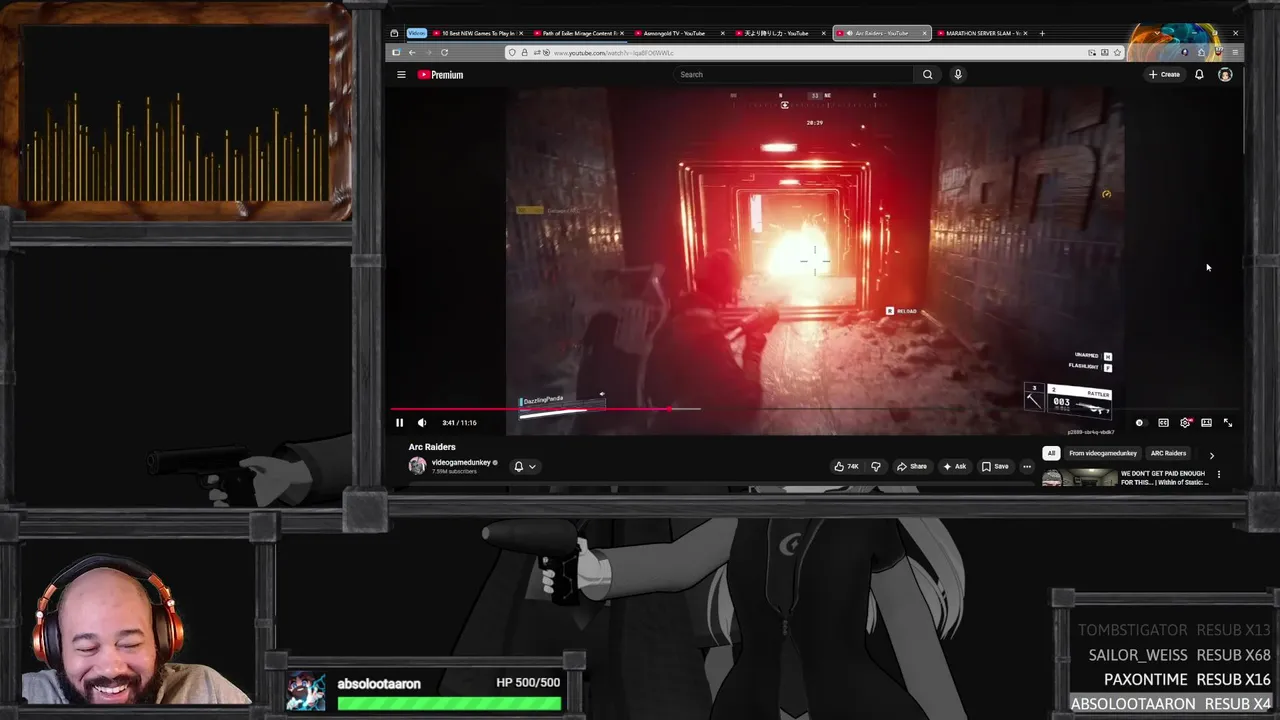1280x720 pixels.
Task: Click the browser address bar URL
Action: pos(613,52)
